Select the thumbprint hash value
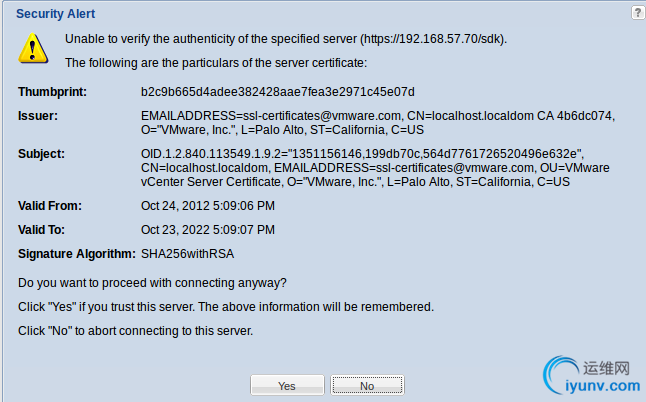646x402 pixels. point(278,92)
